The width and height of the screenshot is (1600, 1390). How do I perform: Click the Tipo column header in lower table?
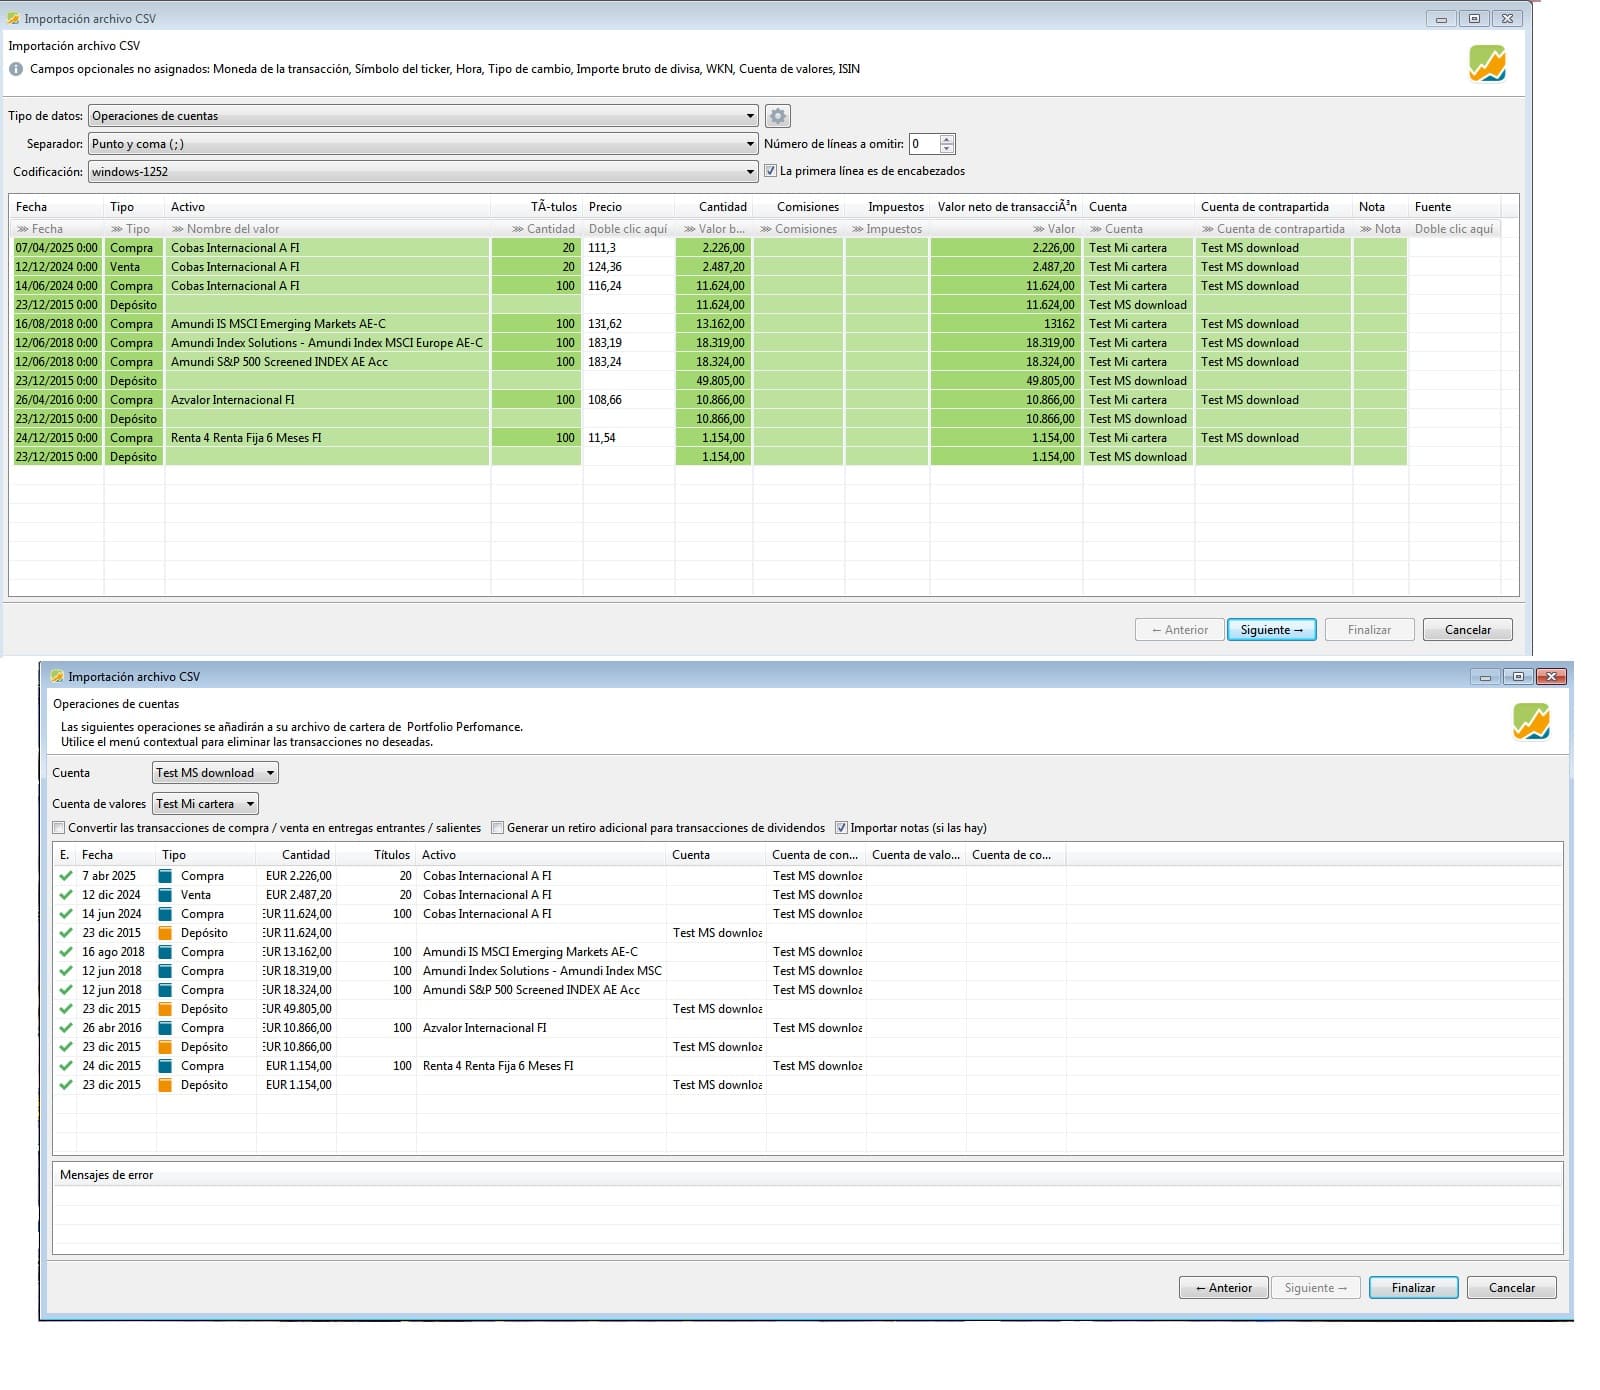(x=206, y=855)
